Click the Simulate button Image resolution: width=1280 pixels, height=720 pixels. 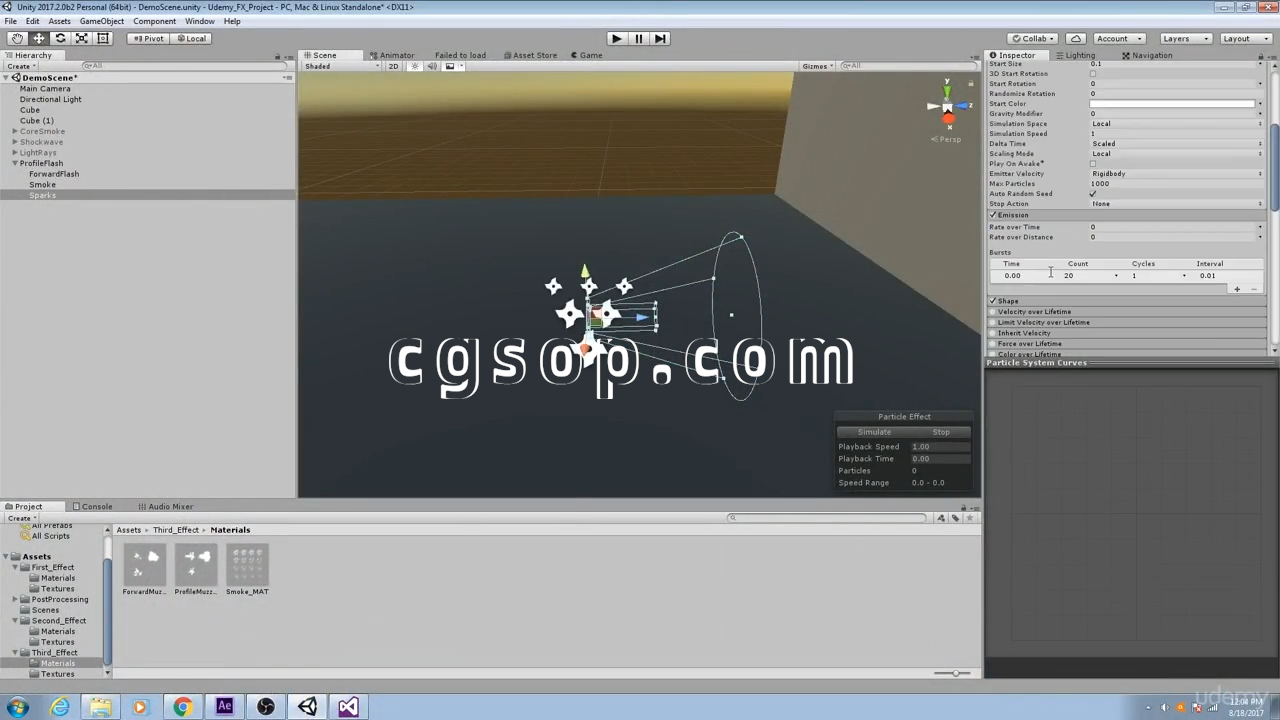[x=874, y=432]
